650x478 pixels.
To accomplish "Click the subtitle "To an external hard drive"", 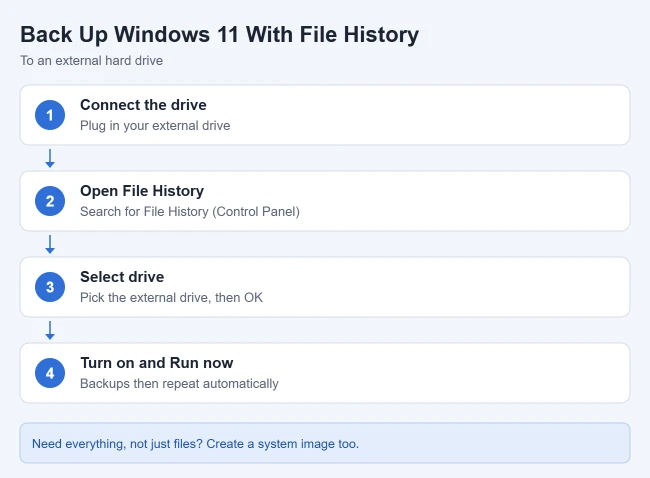I will 92,61.
